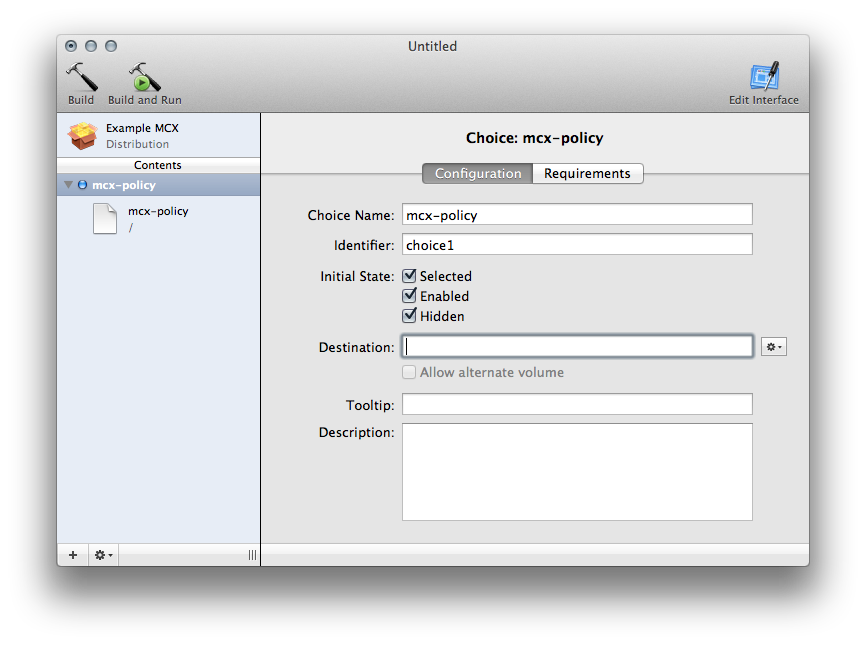Switch to the Requirements tab

(588, 173)
